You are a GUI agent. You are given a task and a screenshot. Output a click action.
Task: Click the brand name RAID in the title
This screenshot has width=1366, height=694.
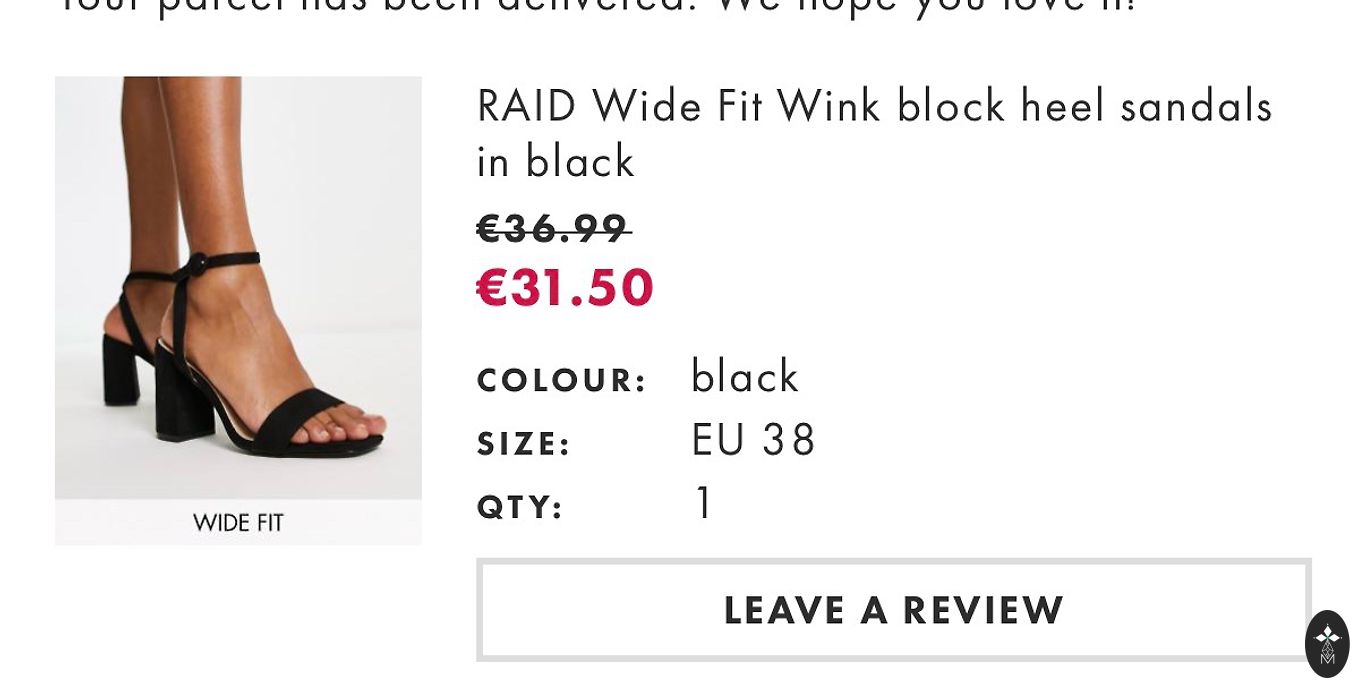coord(526,106)
